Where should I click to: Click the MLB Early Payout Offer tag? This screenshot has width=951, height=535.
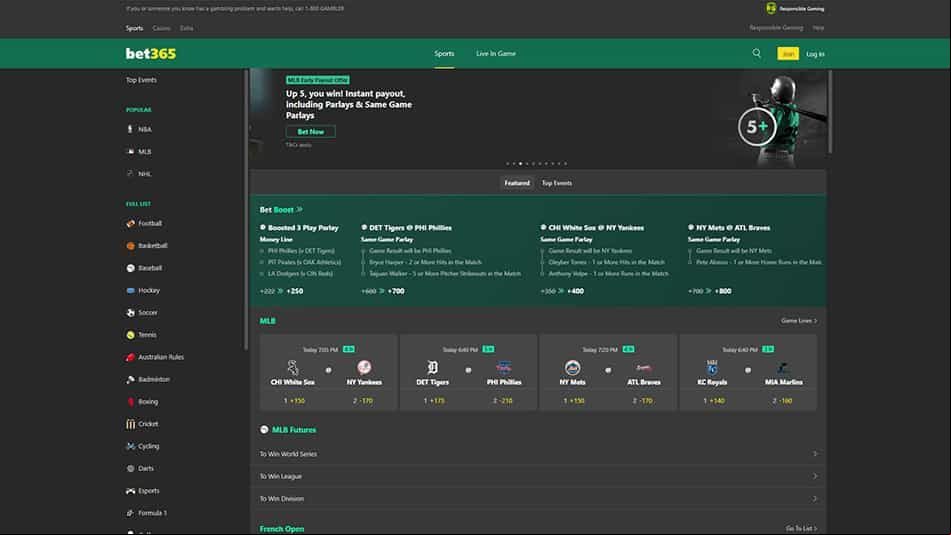[317, 80]
